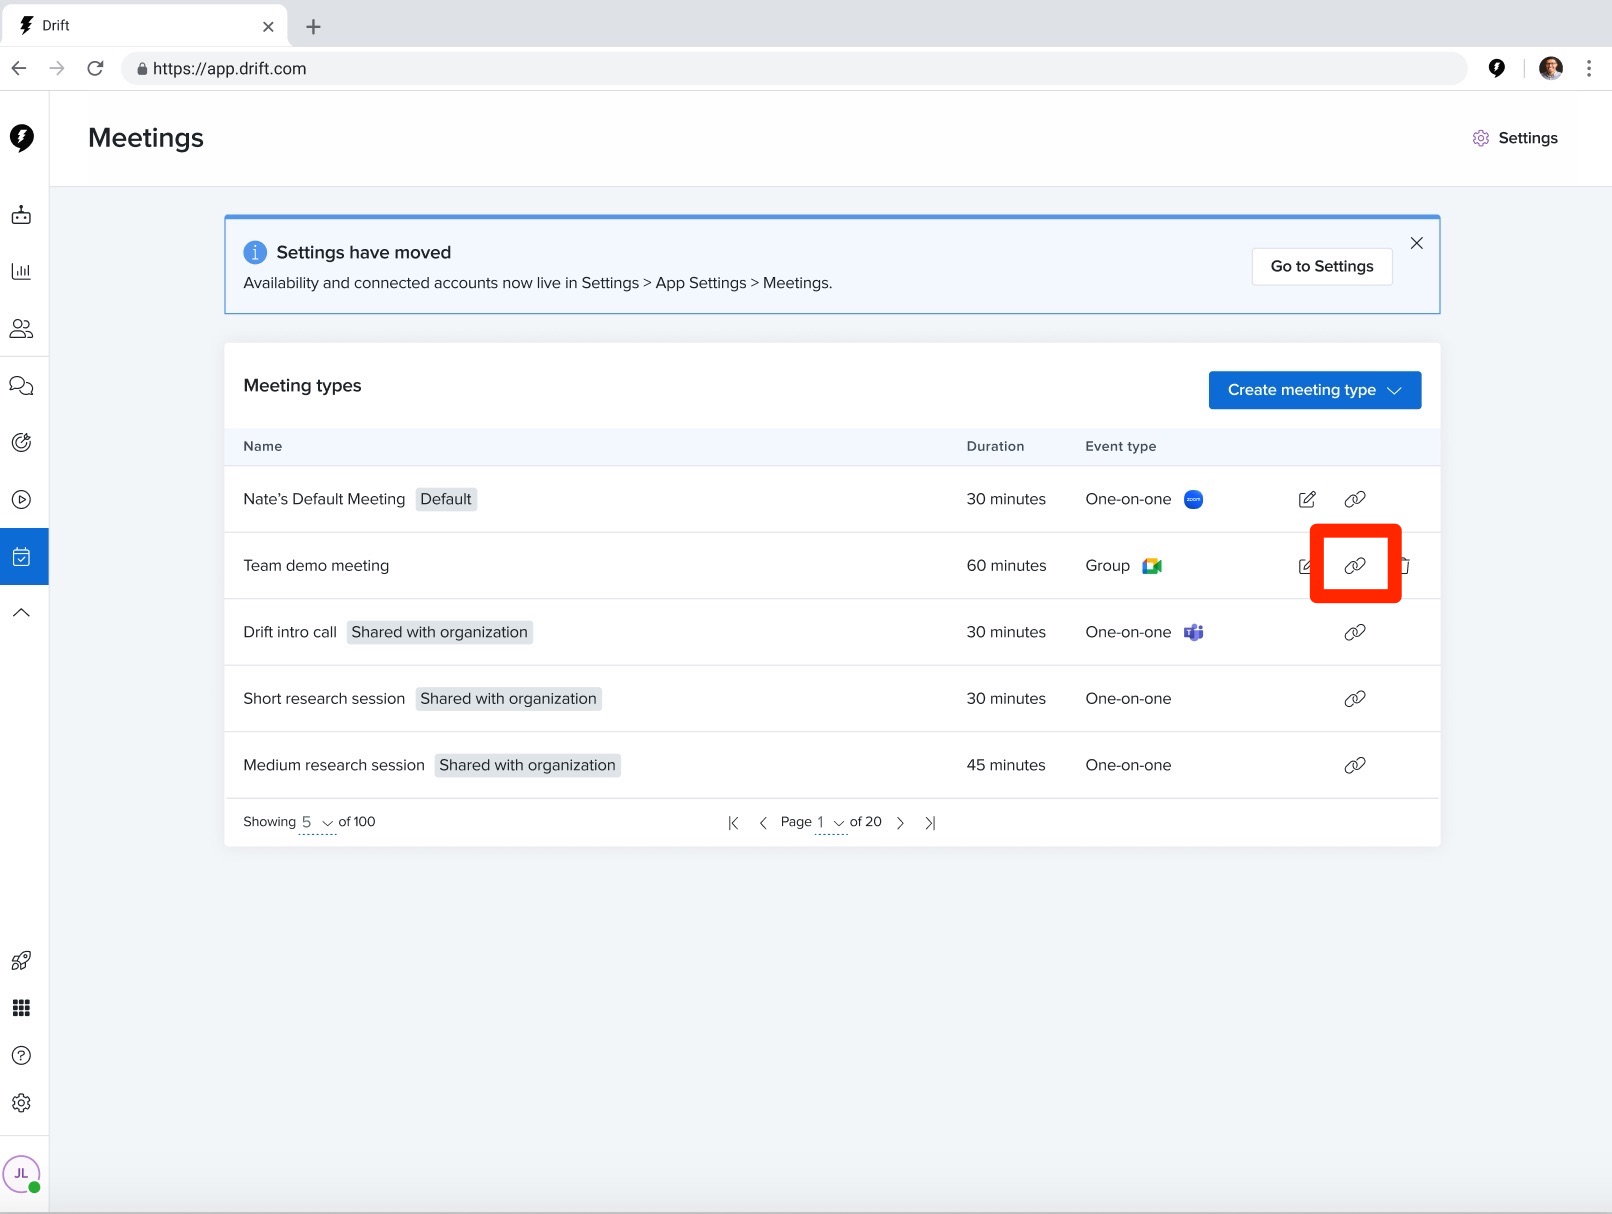Copy link for Drift intro call
The height and width of the screenshot is (1214, 1612).
[x=1355, y=632]
